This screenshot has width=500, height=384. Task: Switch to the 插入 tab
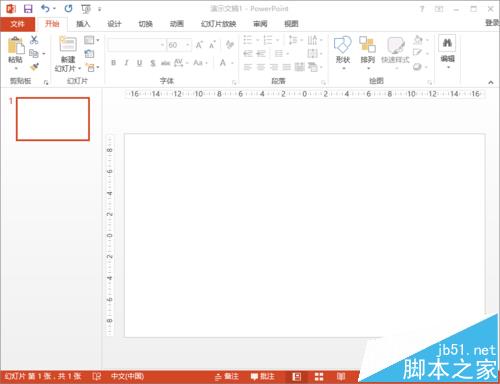pyautogui.click(x=83, y=24)
